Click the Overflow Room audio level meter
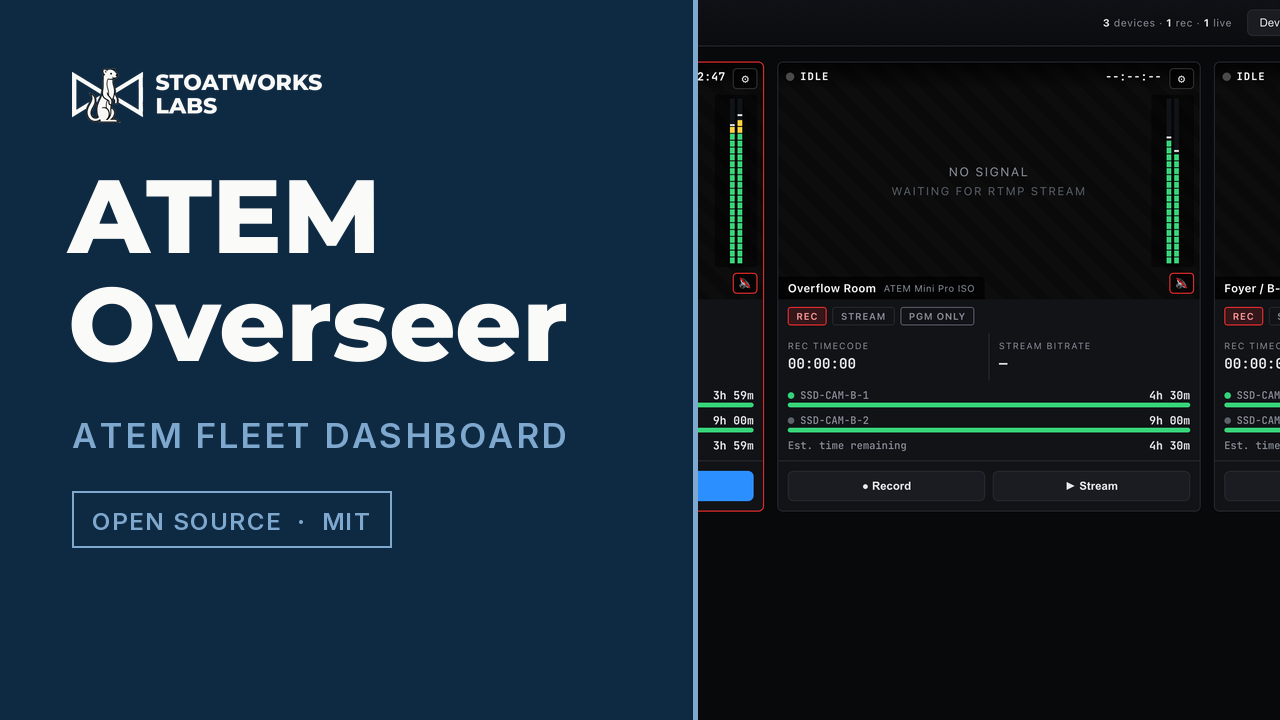1280x720 pixels. pyautogui.click(x=1172, y=181)
